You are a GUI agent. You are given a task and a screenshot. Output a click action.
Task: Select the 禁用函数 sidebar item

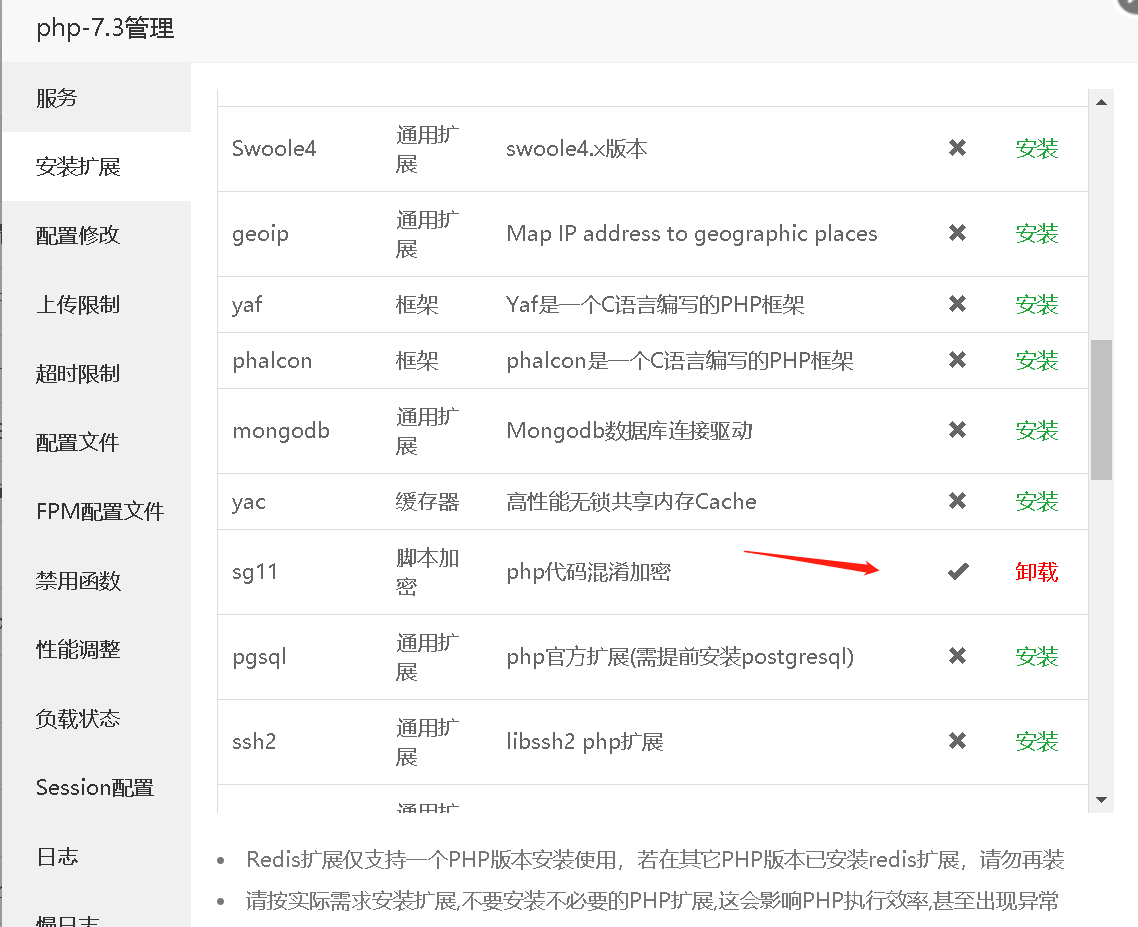(78, 580)
